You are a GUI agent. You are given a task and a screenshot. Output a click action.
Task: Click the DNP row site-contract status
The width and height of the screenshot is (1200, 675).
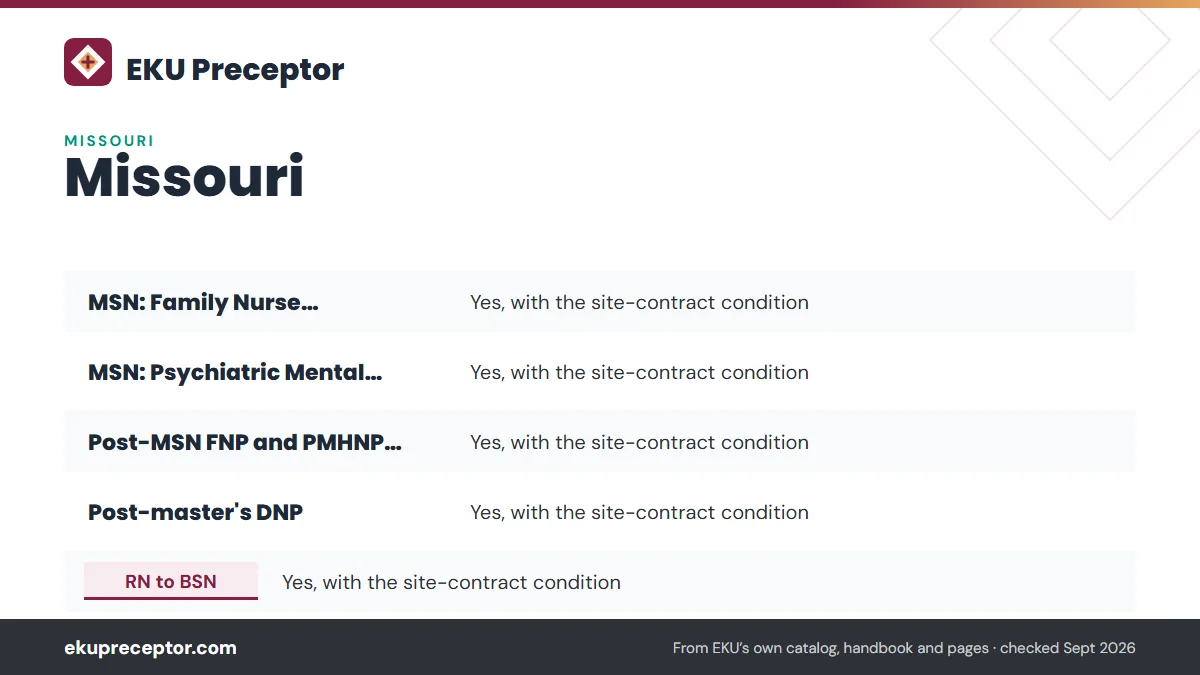[x=639, y=512]
